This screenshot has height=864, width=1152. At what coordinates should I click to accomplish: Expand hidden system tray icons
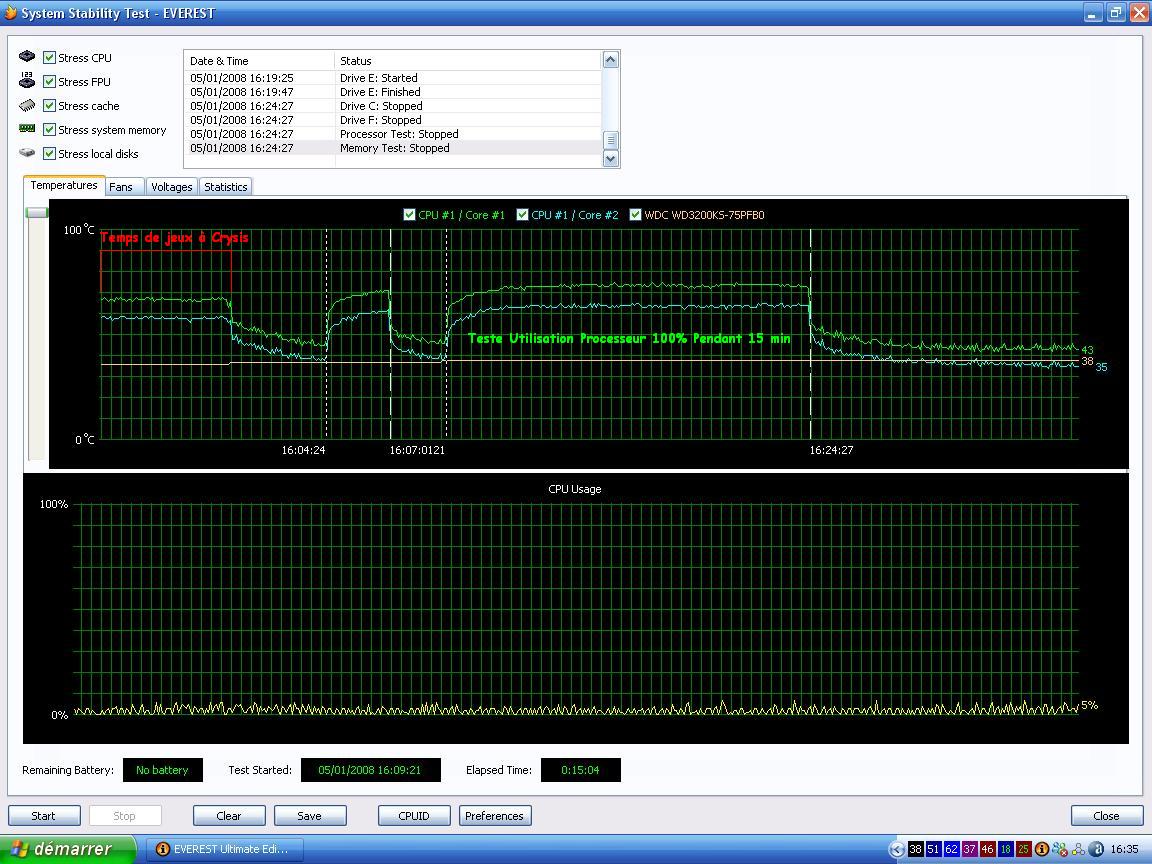pos(896,849)
